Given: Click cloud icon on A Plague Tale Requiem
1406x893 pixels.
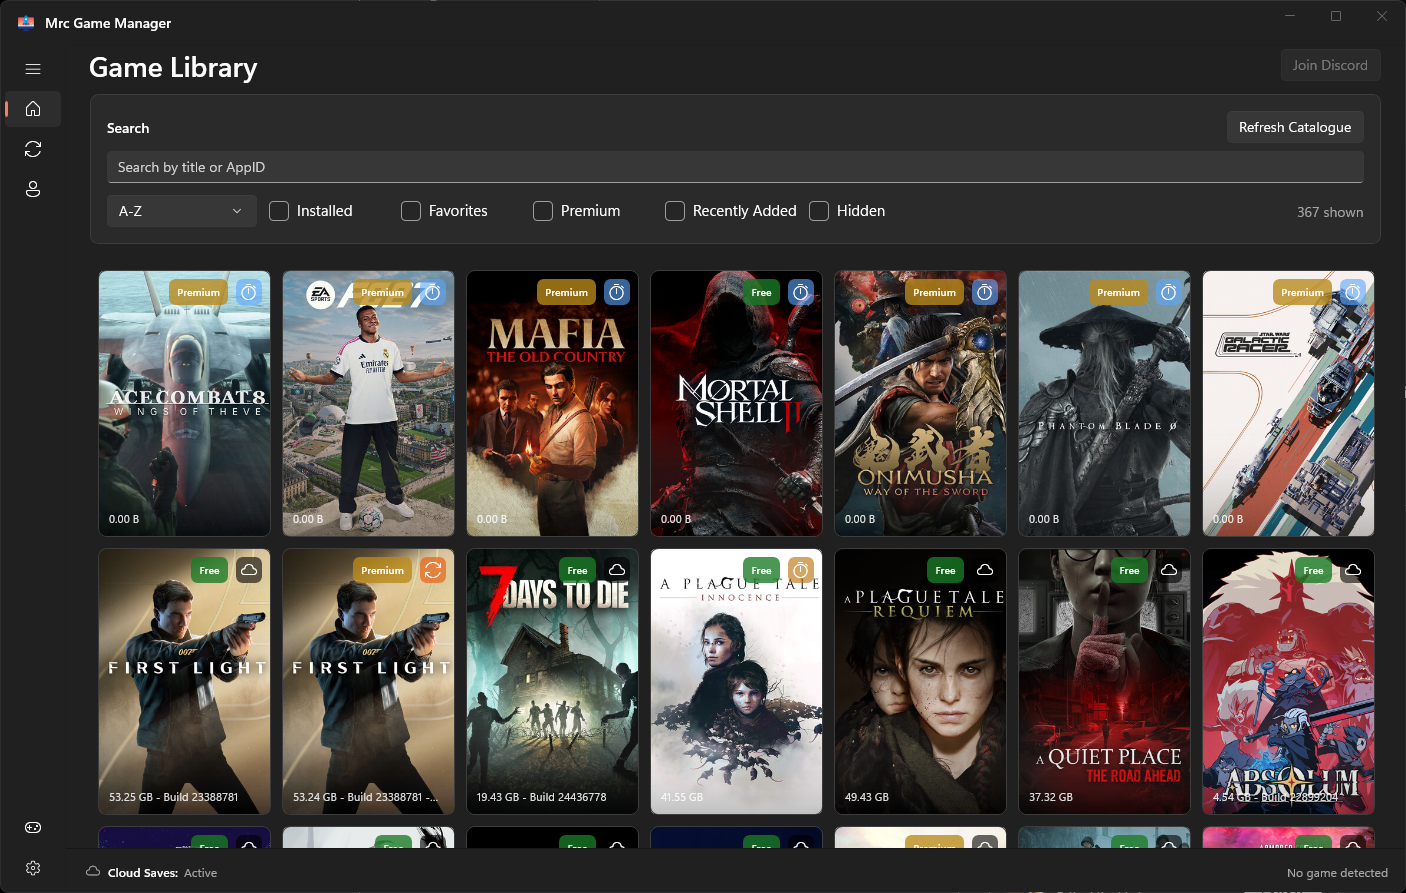Looking at the screenshot, I should pos(985,570).
